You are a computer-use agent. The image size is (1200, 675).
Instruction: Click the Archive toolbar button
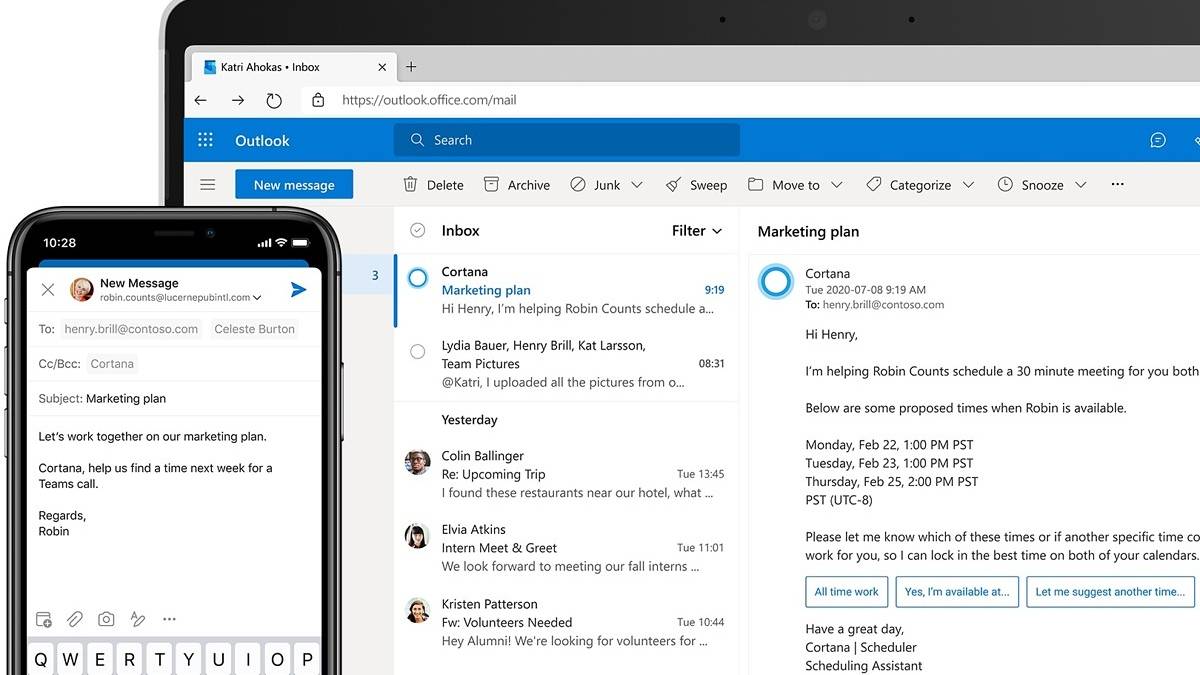click(517, 185)
